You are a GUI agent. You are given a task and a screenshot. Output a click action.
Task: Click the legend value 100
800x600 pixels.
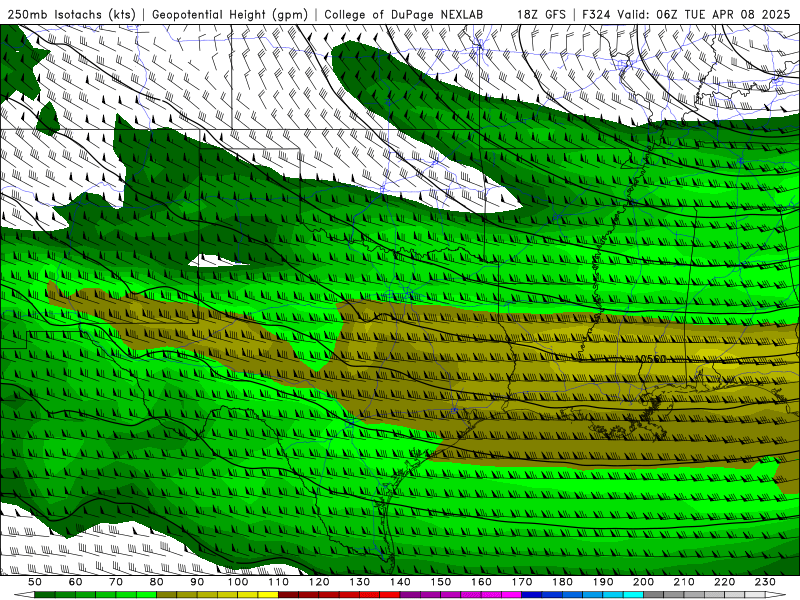pyautogui.click(x=238, y=582)
